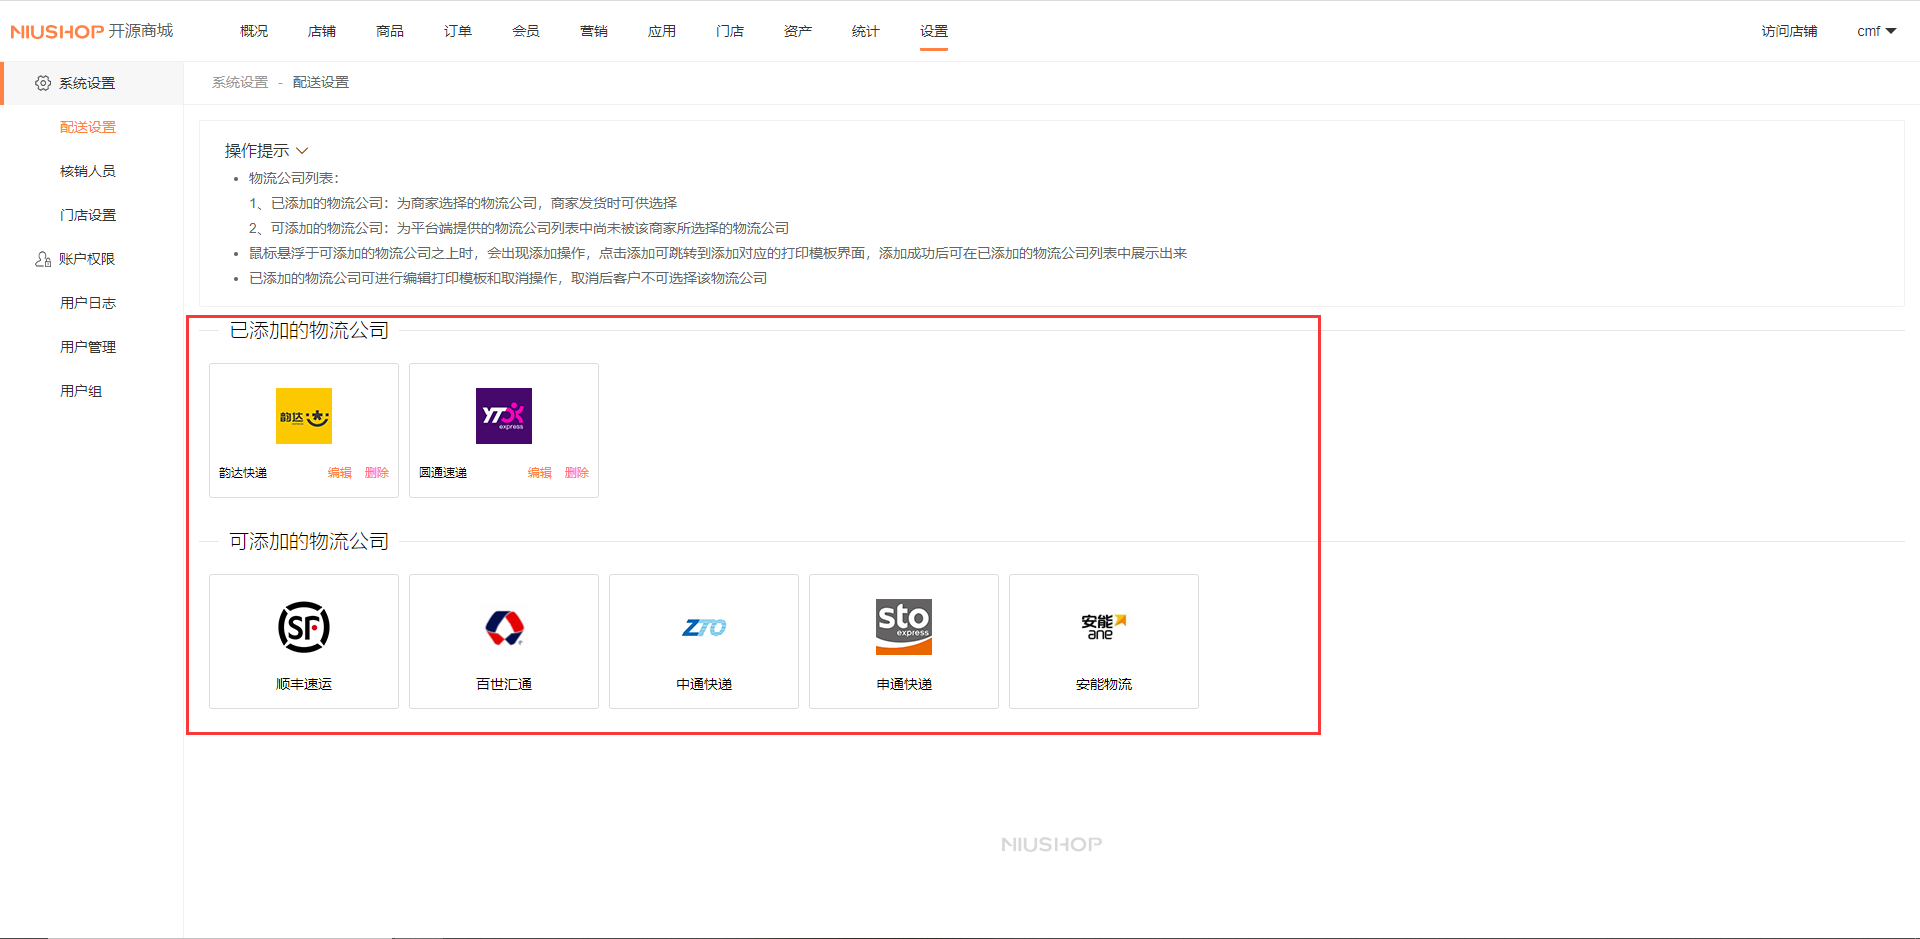
Task: Click the SF Express logo
Action: point(304,627)
